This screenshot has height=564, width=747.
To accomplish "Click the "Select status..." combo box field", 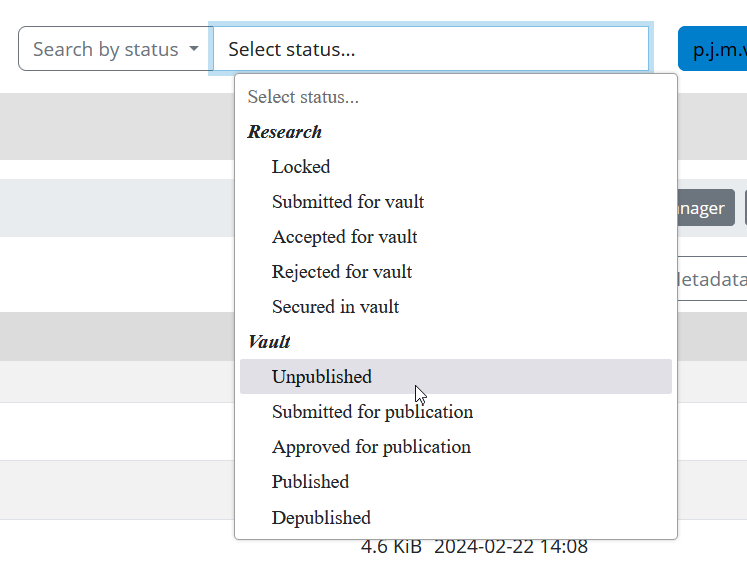I will (x=431, y=49).
